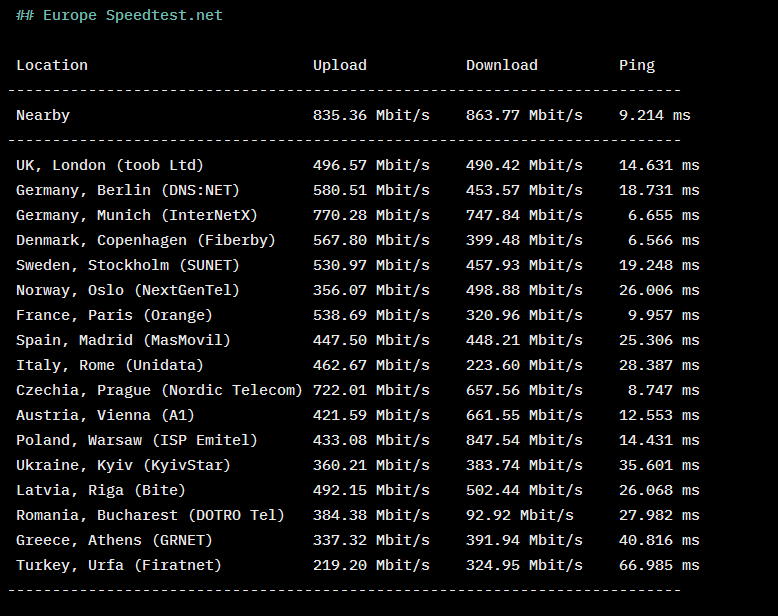Click 'Spain, Madrid (MasMovil)' row label
The height and width of the screenshot is (616, 778).
124,340
